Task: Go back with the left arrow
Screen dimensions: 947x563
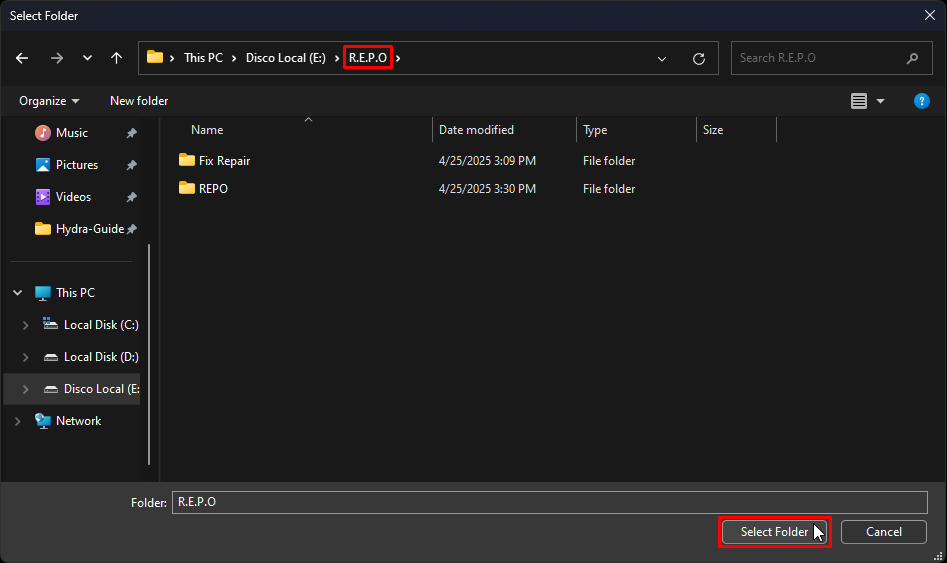Action: (x=22, y=58)
